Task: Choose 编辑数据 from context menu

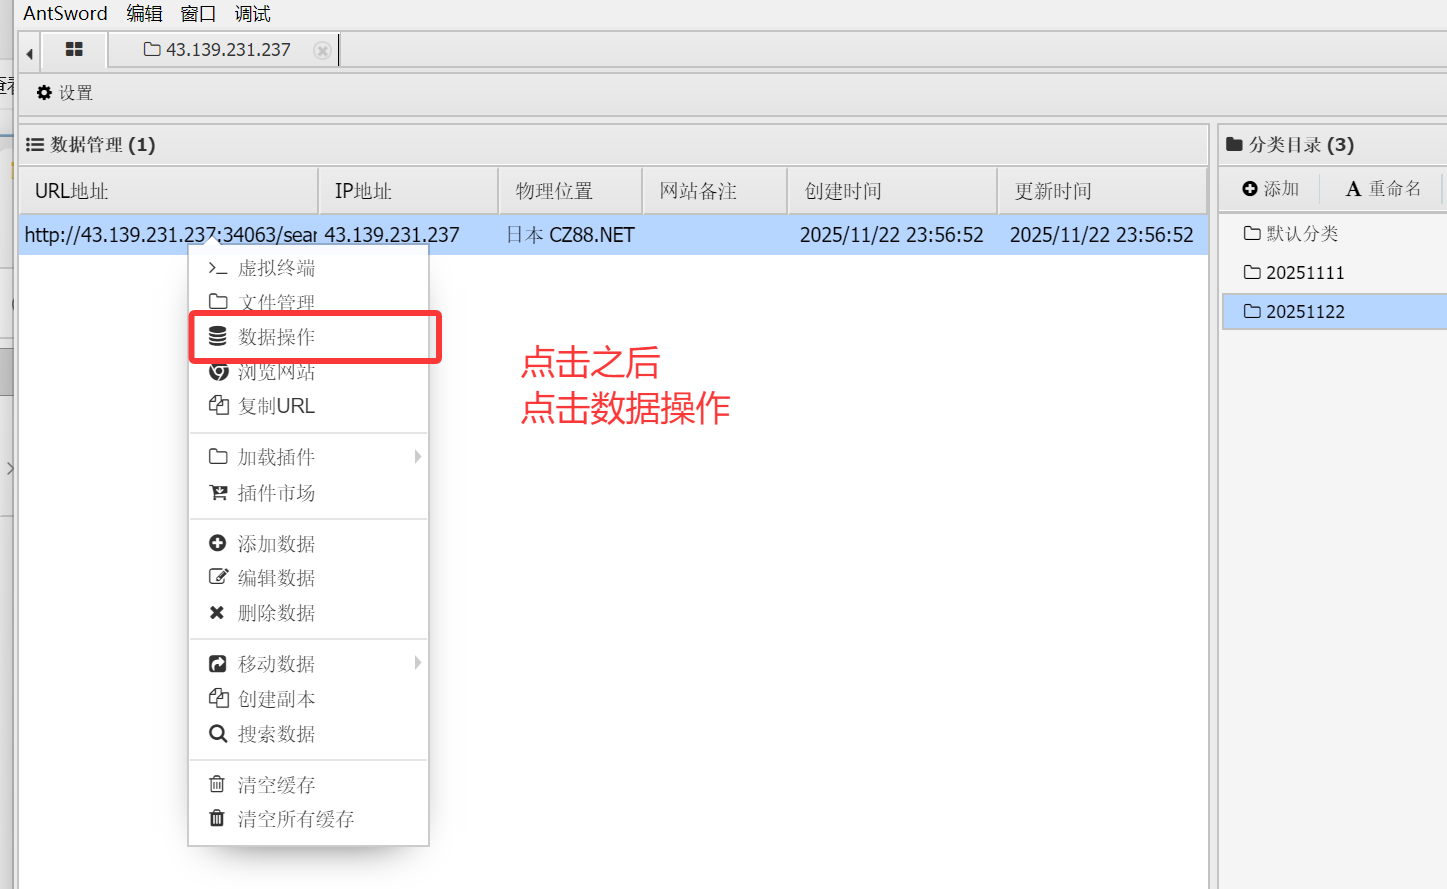Action: point(309,578)
